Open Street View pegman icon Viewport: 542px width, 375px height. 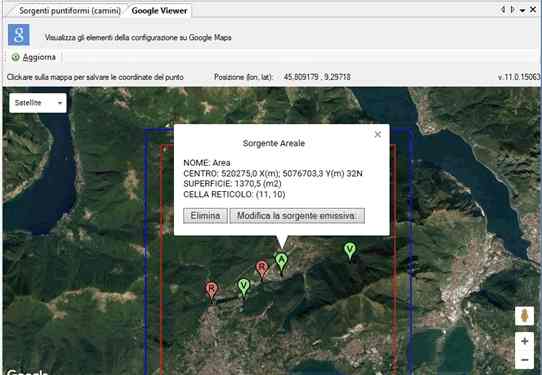(524, 316)
